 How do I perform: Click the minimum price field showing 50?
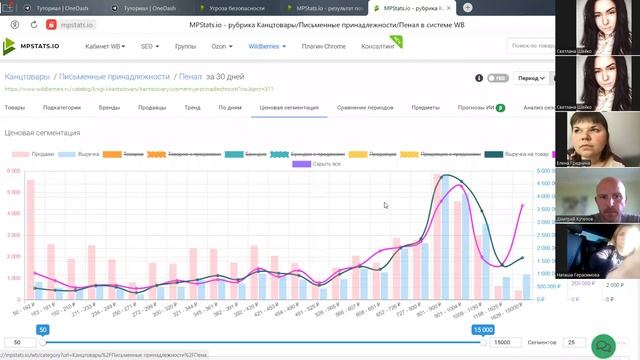click(20, 342)
